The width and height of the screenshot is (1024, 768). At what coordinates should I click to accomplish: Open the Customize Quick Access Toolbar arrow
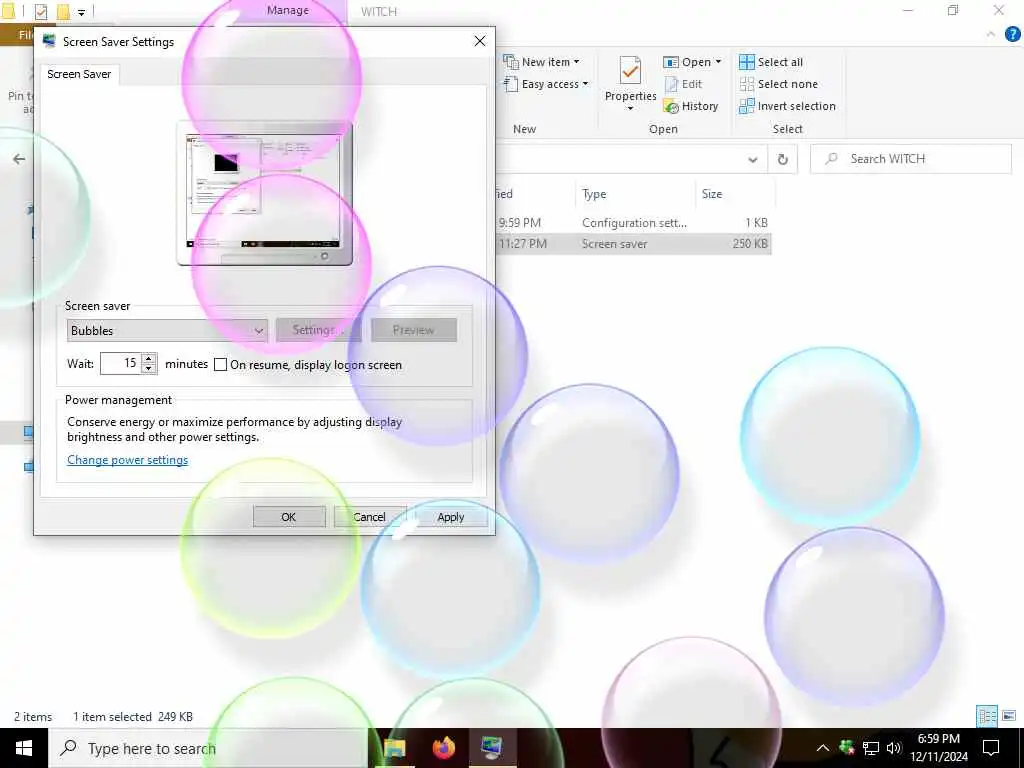pos(82,12)
